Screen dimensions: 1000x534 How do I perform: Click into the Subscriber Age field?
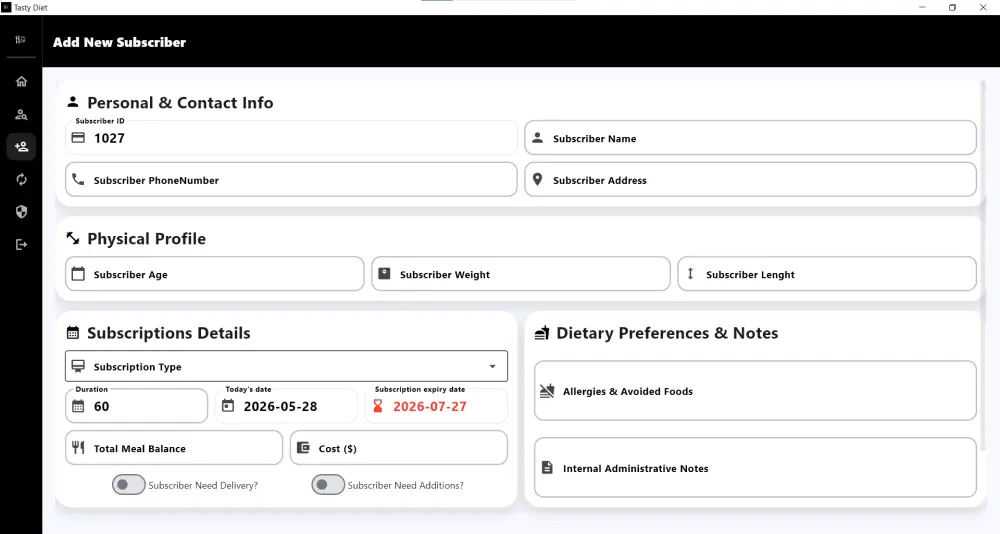coord(215,274)
